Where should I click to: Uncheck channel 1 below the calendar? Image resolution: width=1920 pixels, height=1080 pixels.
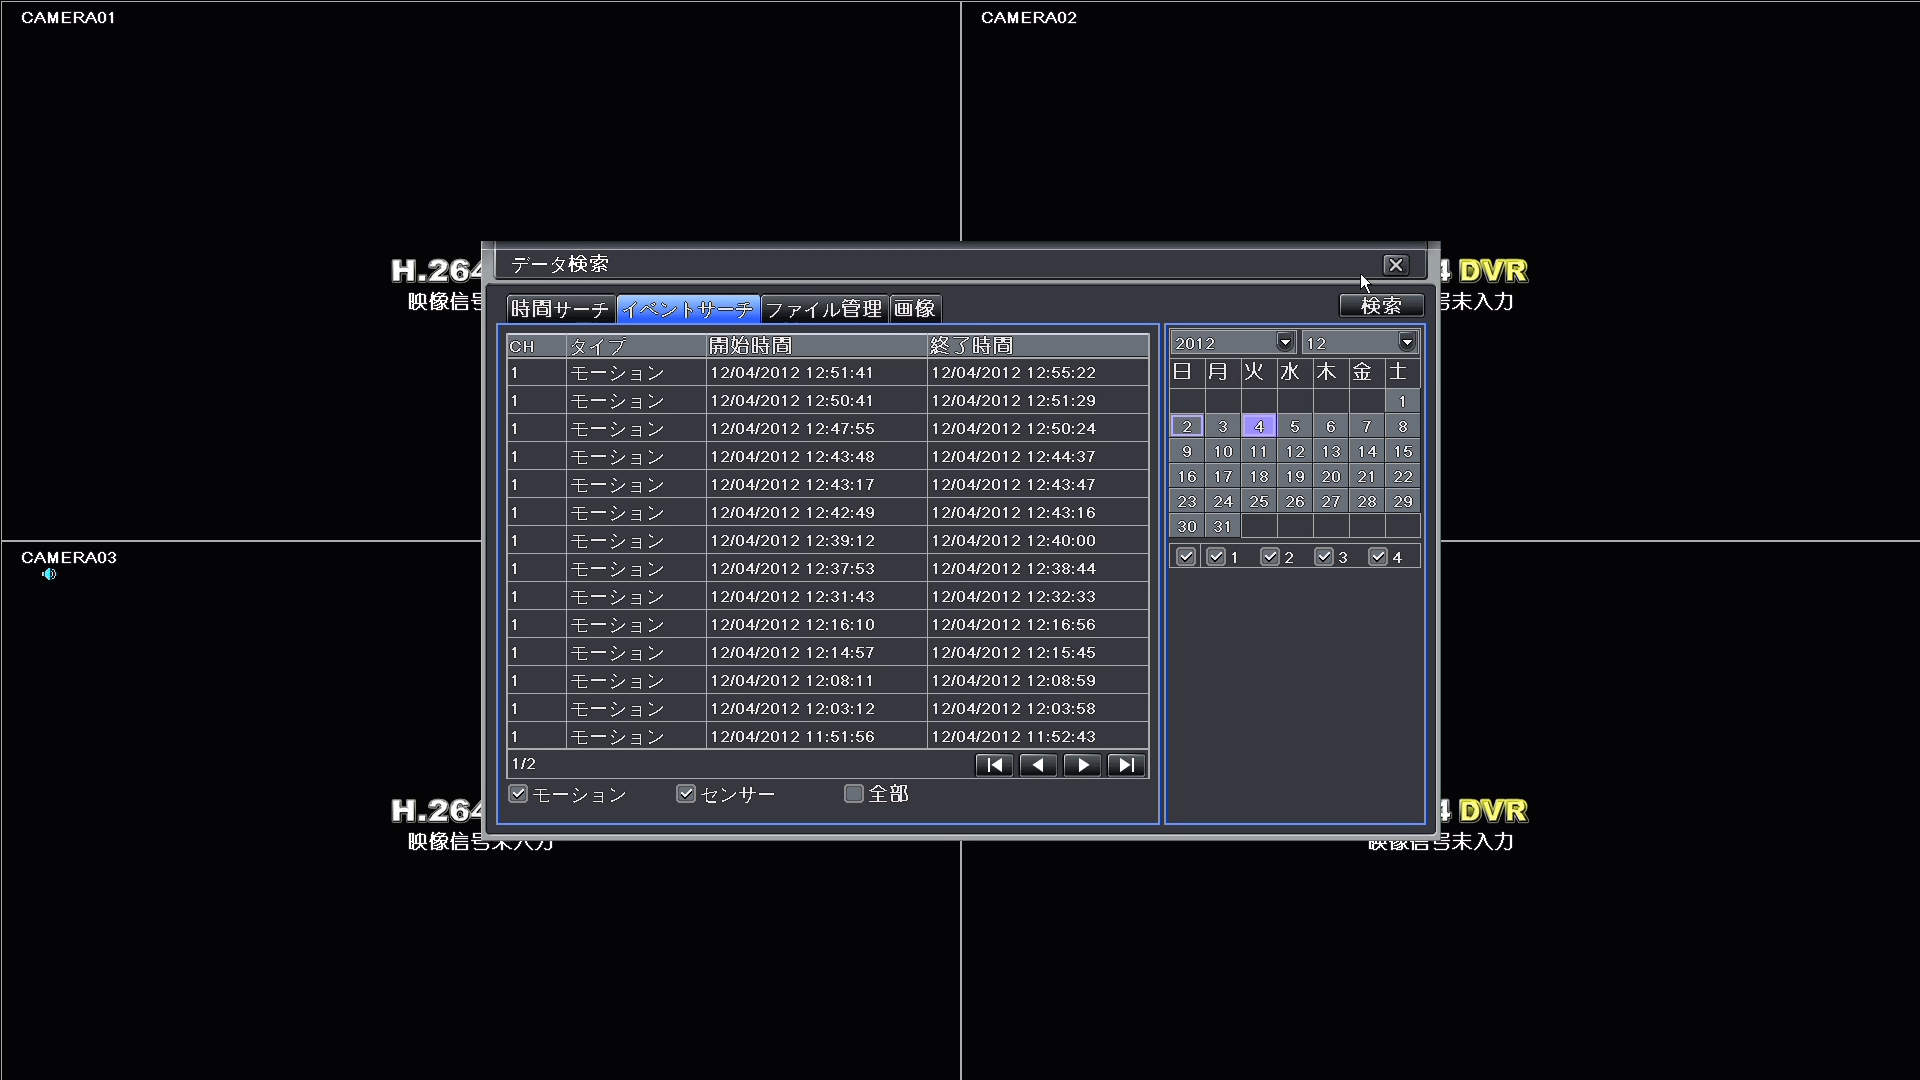click(1215, 556)
